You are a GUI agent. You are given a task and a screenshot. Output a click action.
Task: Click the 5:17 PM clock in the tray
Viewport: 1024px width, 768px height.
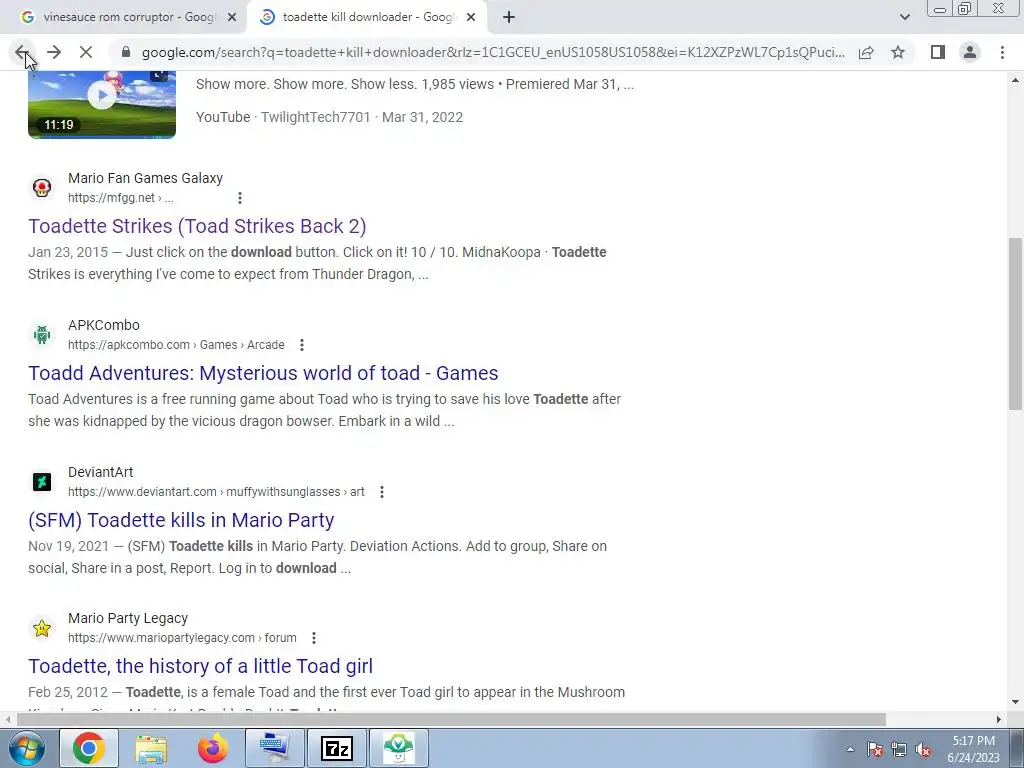coord(973,741)
